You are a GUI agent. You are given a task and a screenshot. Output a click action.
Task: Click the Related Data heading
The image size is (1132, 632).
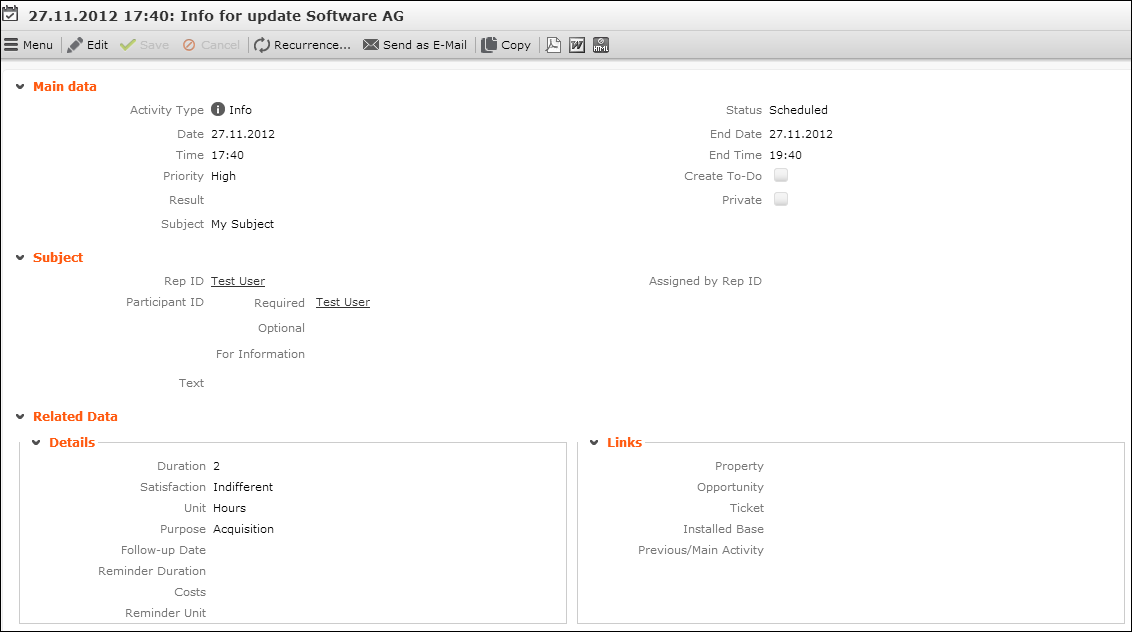click(x=75, y=417)
